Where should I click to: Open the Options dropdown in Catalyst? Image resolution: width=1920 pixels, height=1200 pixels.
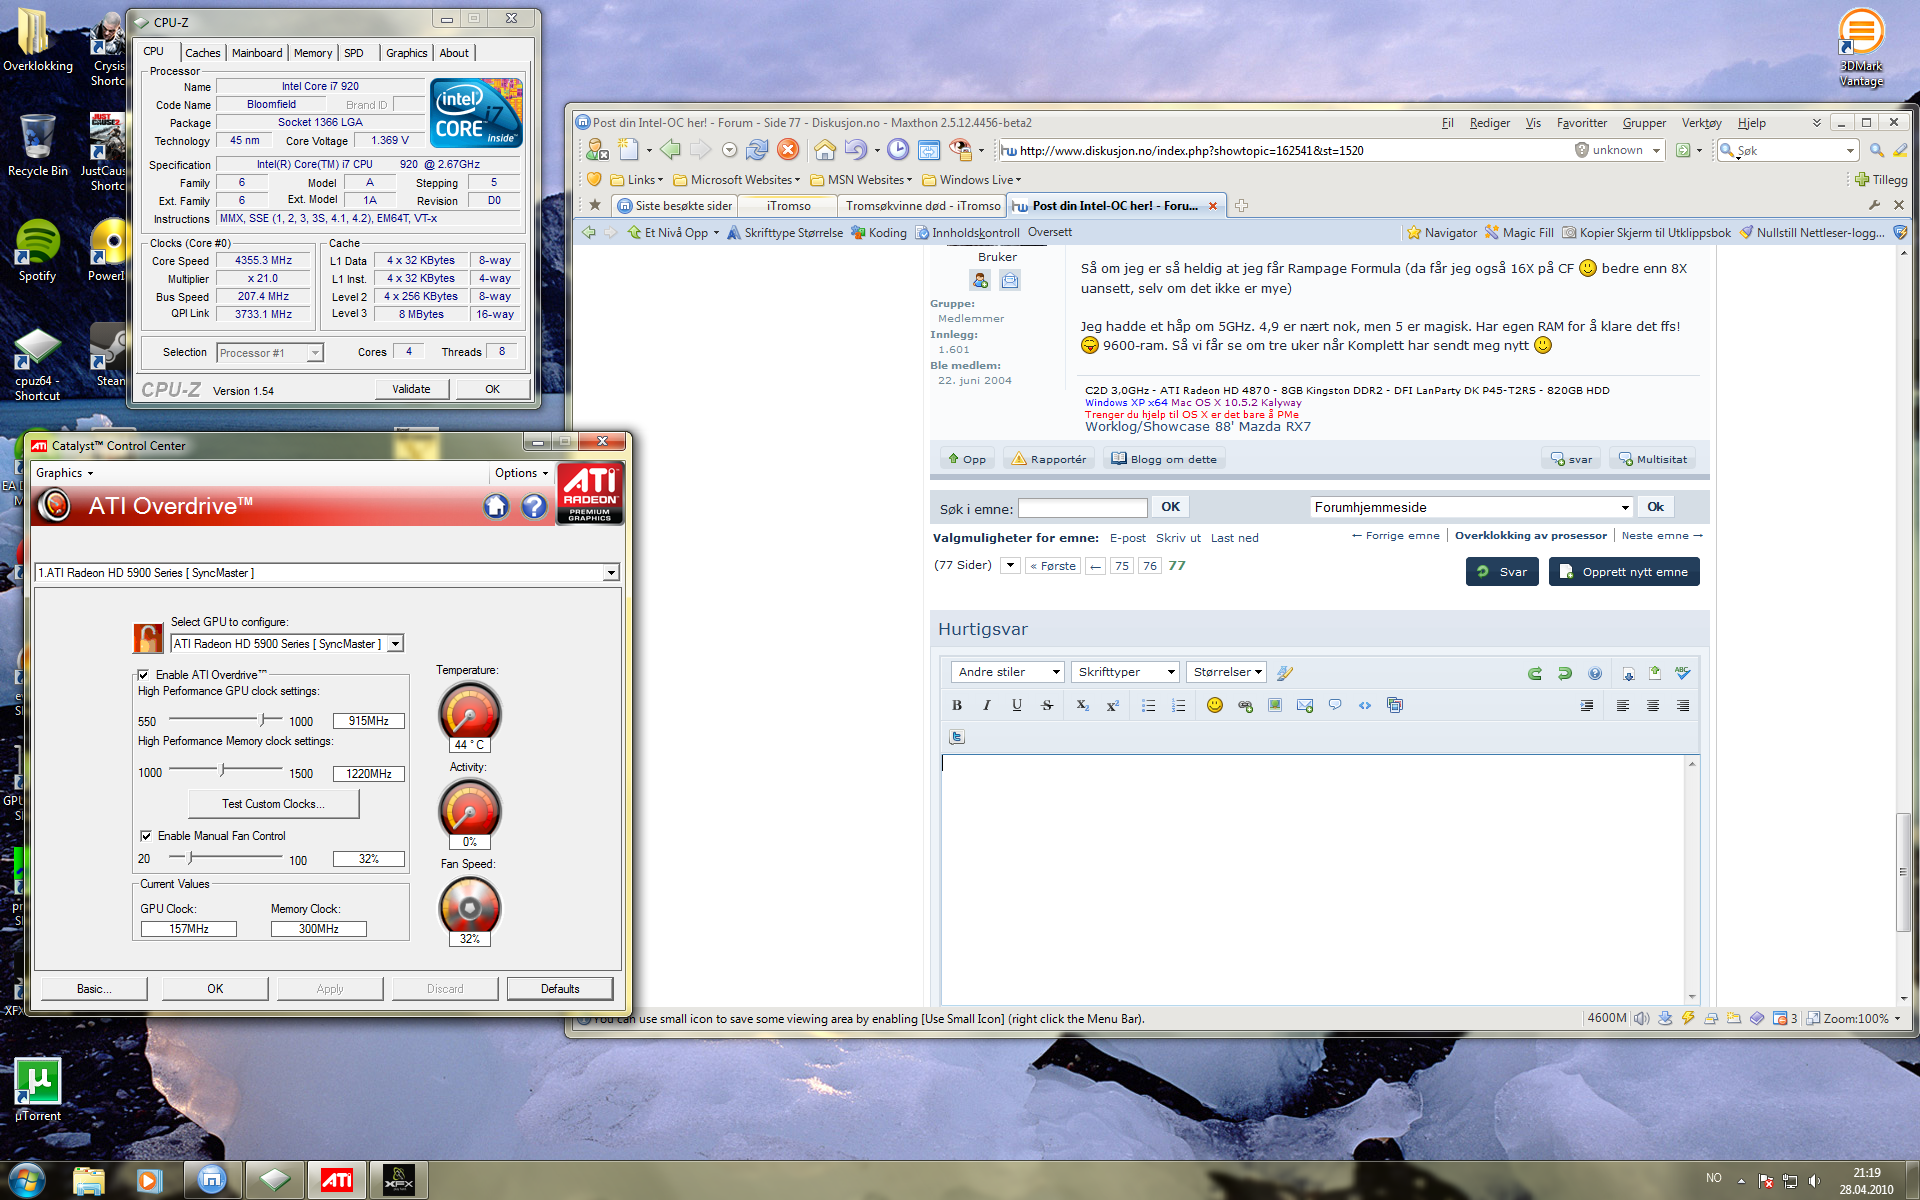(x=521, y=473)
